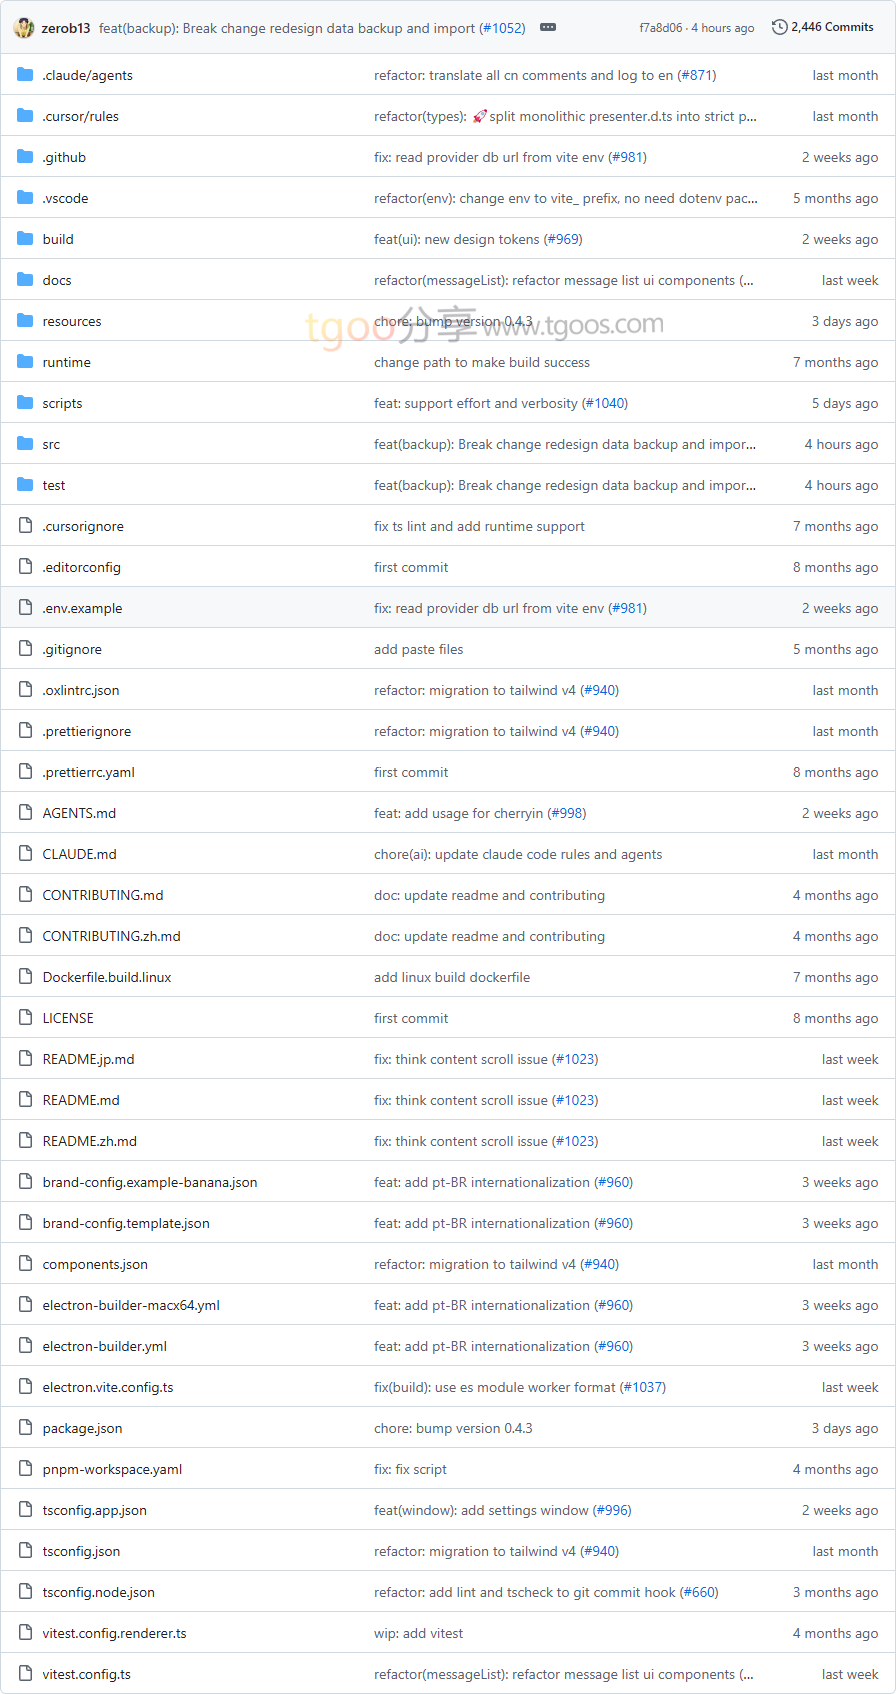Click the .vscode folder icon

(x=25, y=198)
